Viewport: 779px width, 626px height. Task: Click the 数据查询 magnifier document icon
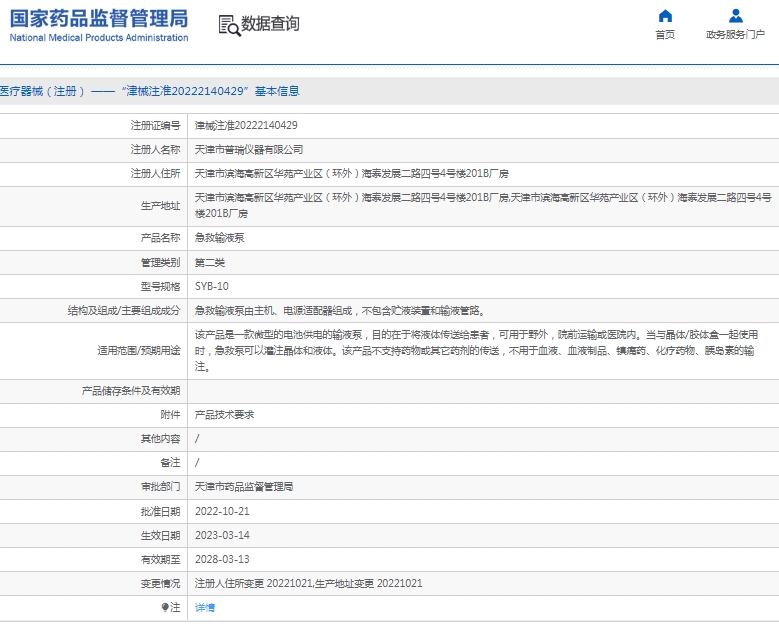(229, 25)
